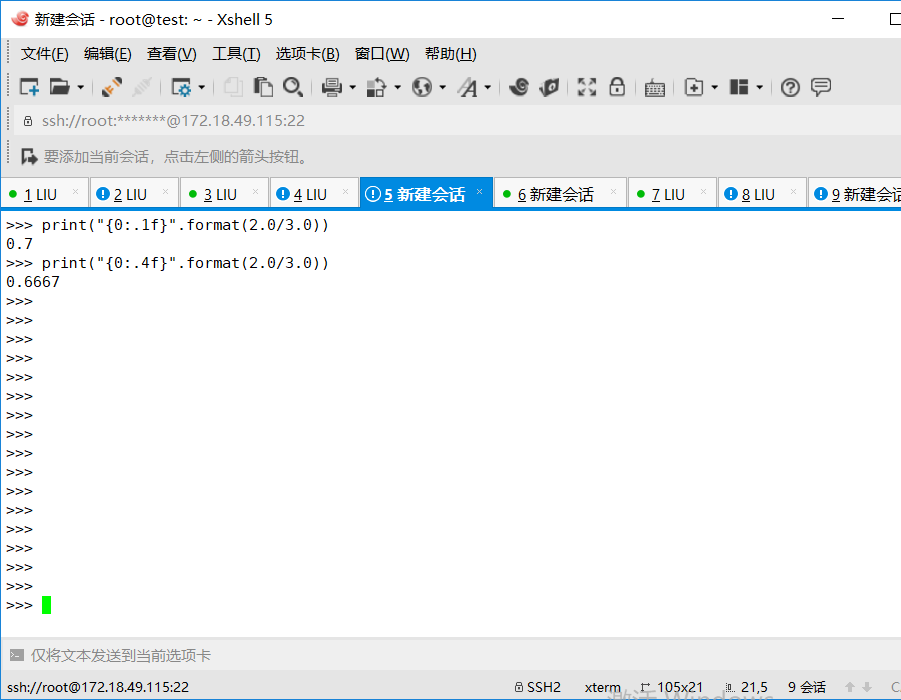Click the Xftp green leaf icon
Viewport: 901px width, 700px height.
tap(549, 87)
